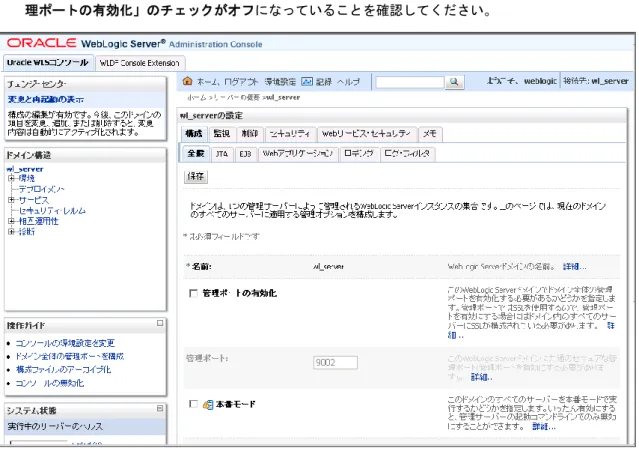Expand the 診断 tree node

pos(11,231)
